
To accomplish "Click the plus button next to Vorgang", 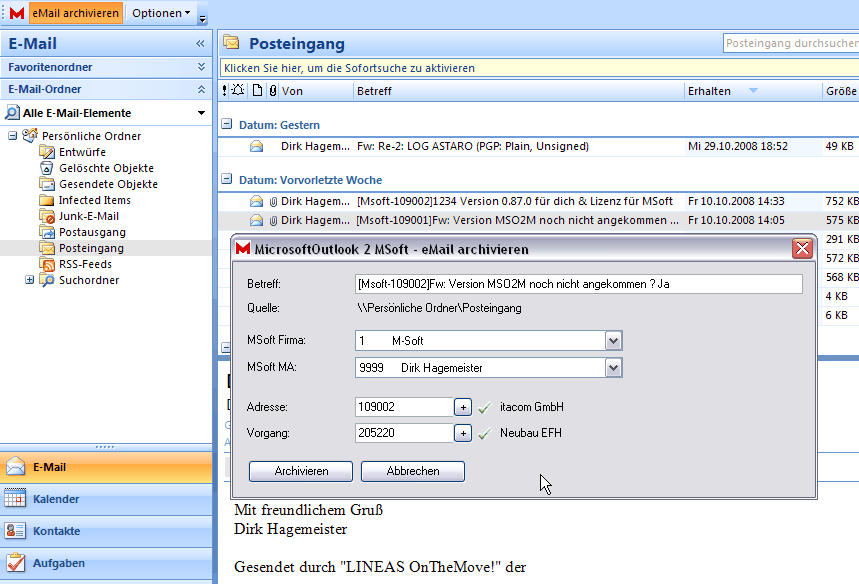I will click(x=463, y=433).
